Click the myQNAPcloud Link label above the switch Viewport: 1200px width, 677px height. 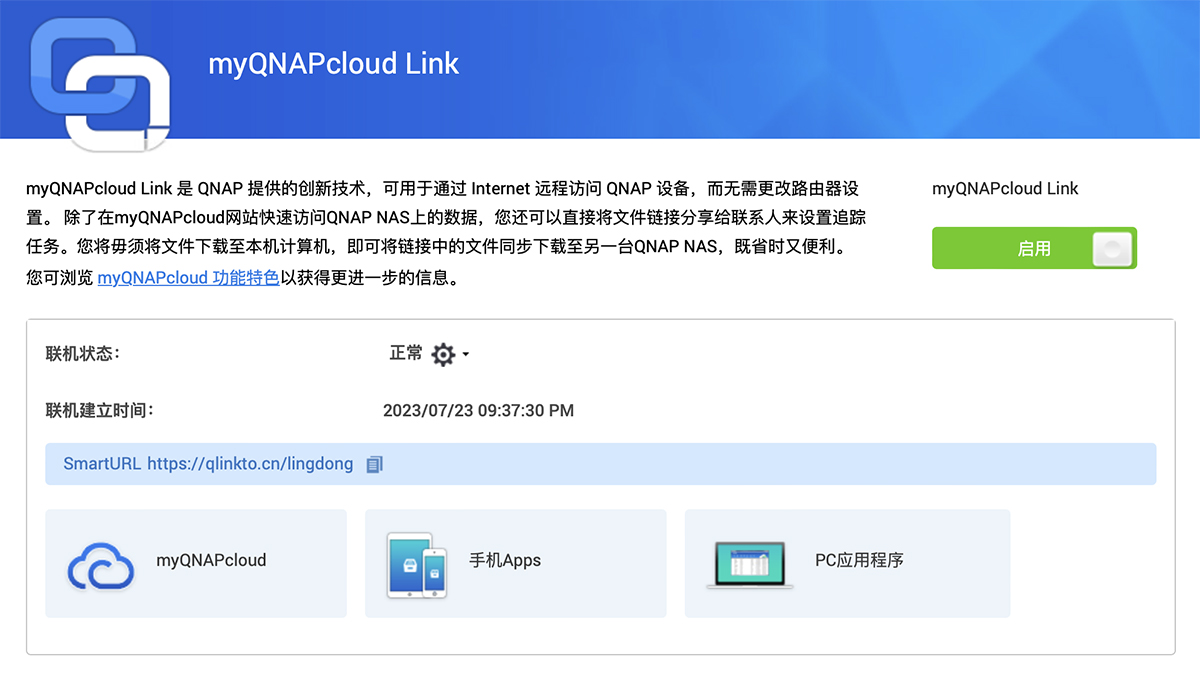point(1005,188)
